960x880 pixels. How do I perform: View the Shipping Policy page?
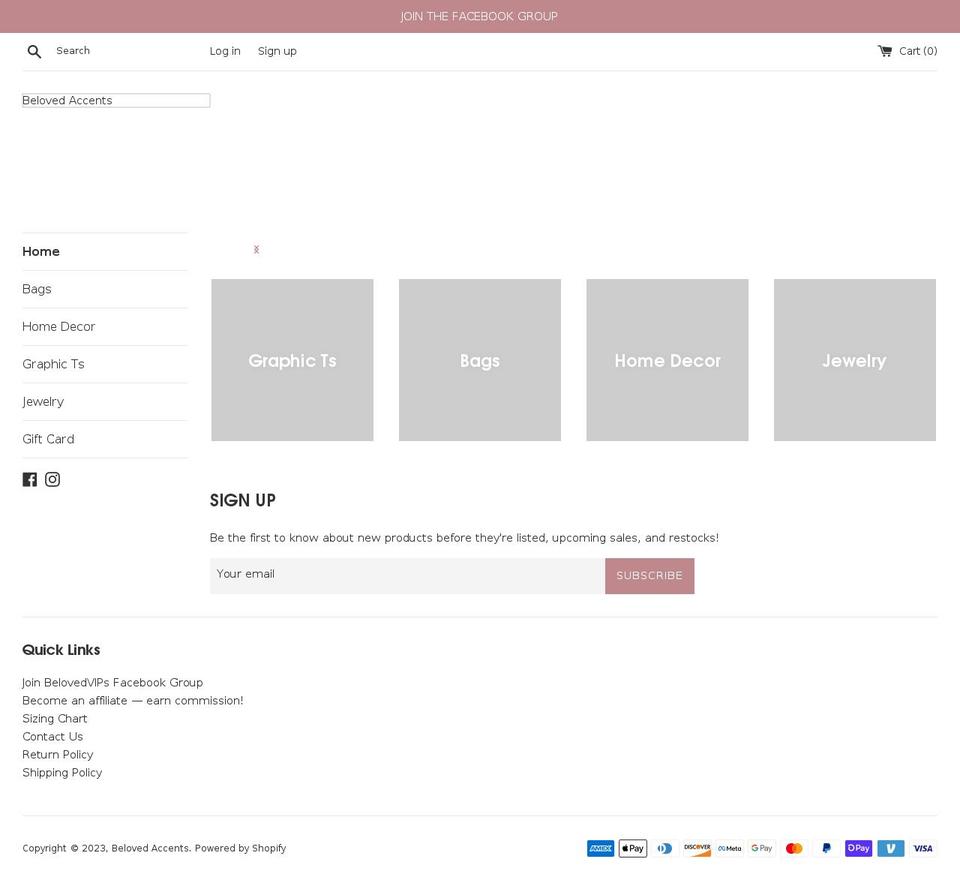(x=62, y=772)
